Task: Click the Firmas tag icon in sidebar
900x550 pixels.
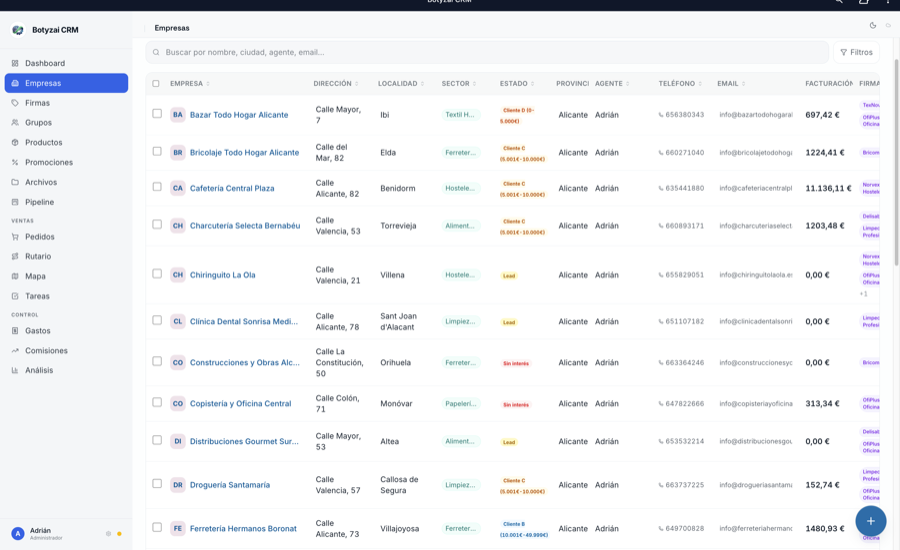Action: coord(15,103)
